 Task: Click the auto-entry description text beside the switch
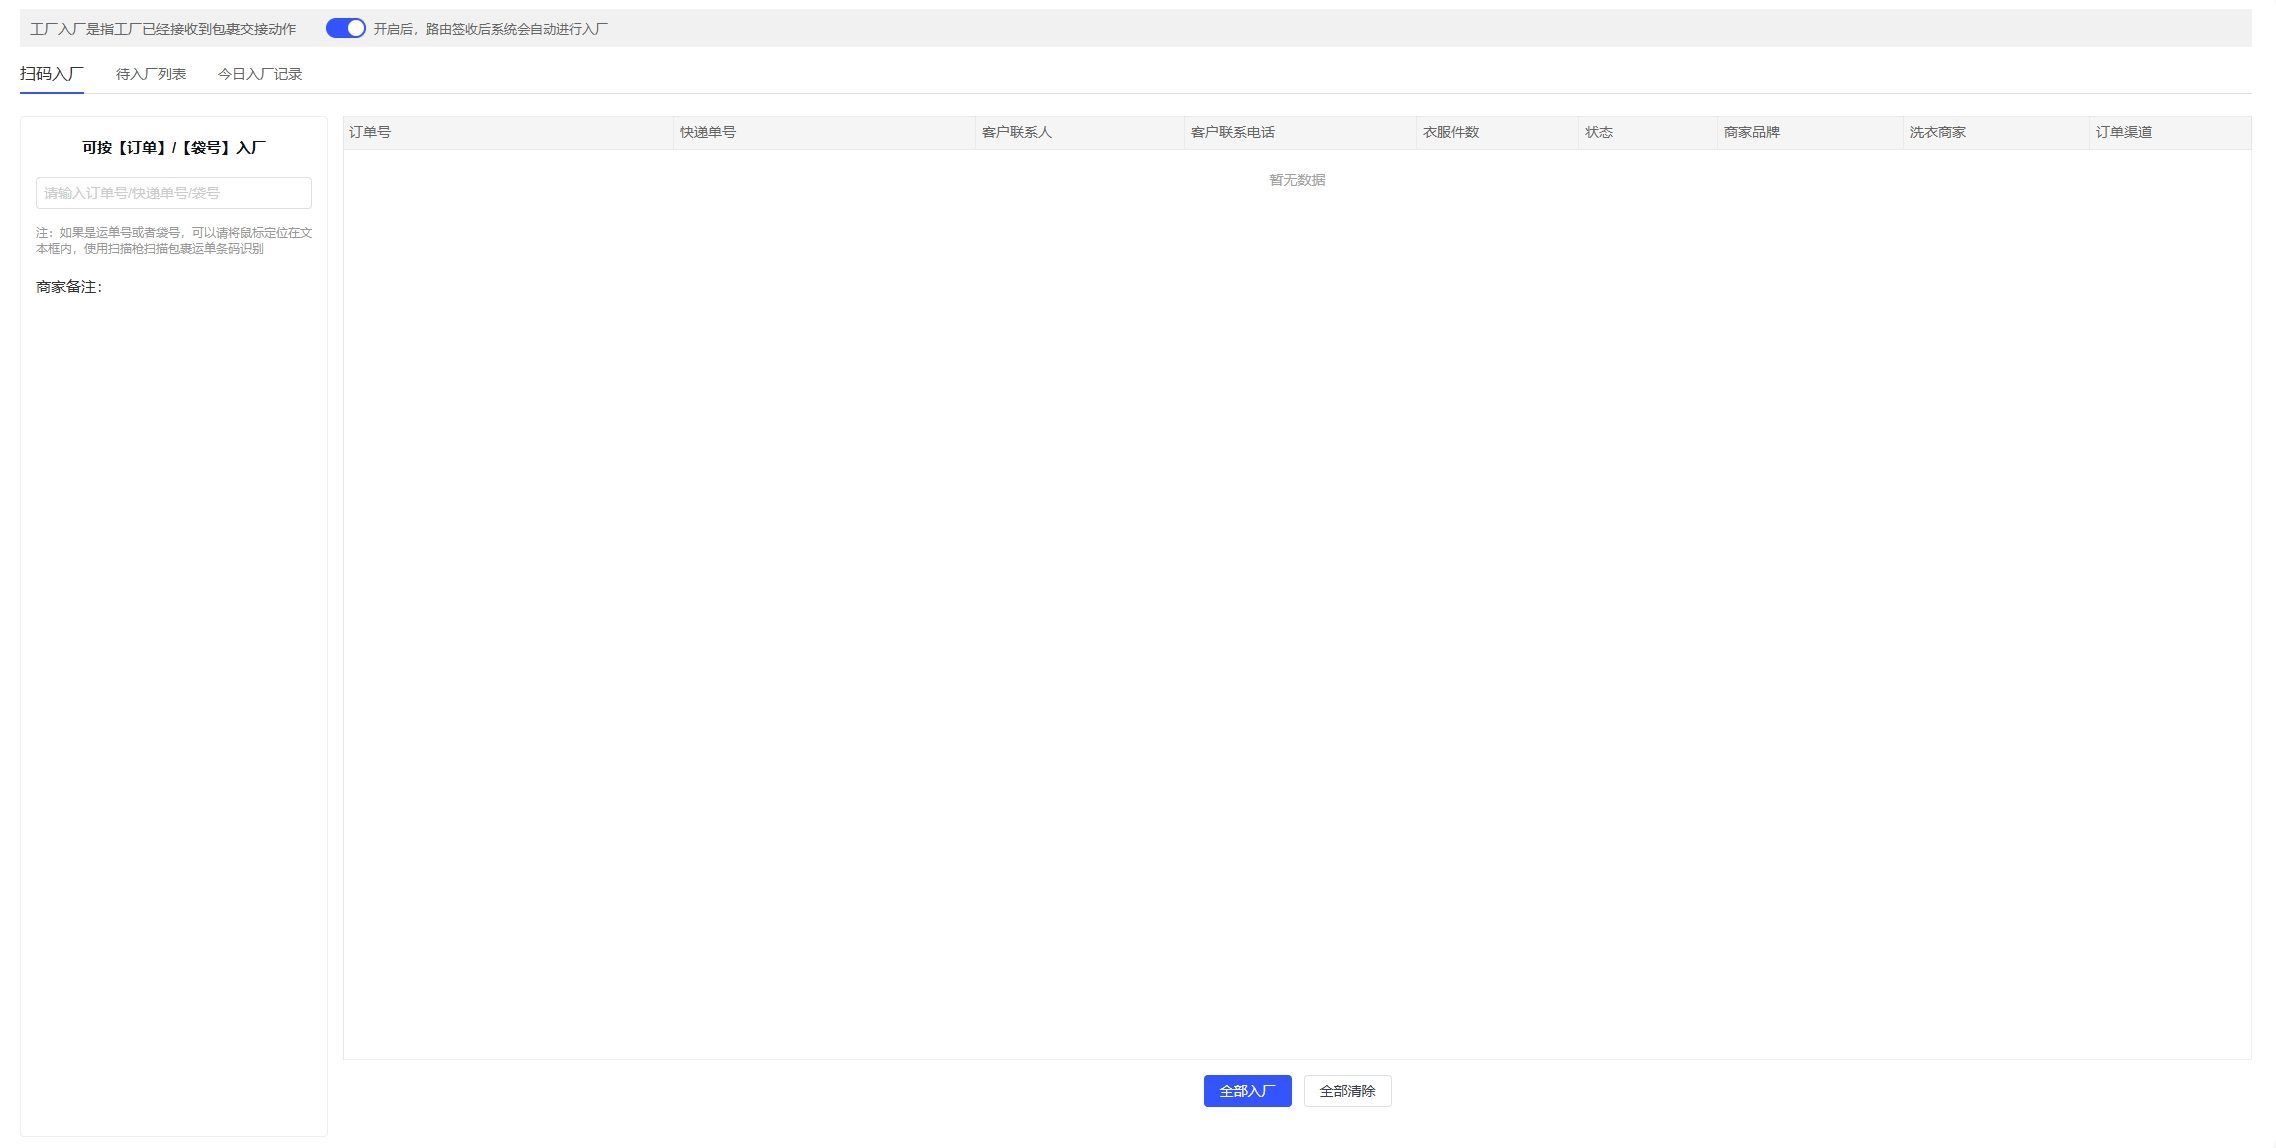coord(490,29)
